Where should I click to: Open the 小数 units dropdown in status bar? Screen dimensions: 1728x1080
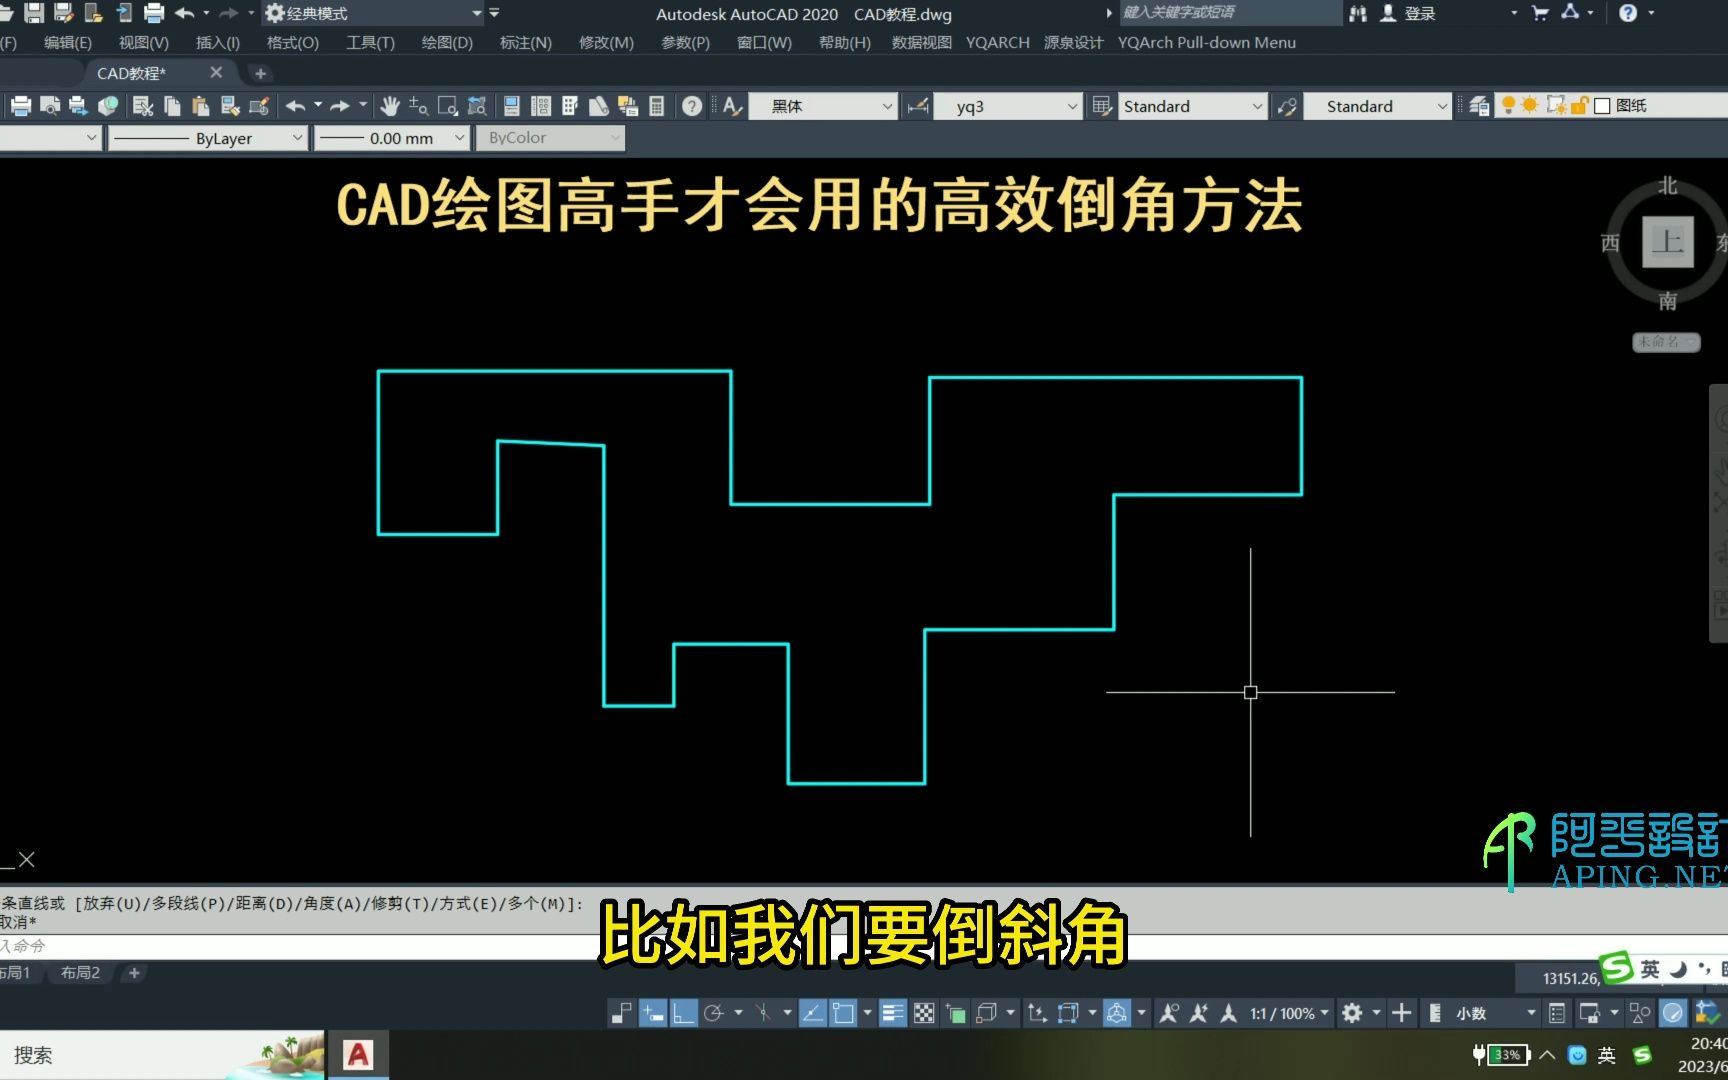(1494, 1013)
